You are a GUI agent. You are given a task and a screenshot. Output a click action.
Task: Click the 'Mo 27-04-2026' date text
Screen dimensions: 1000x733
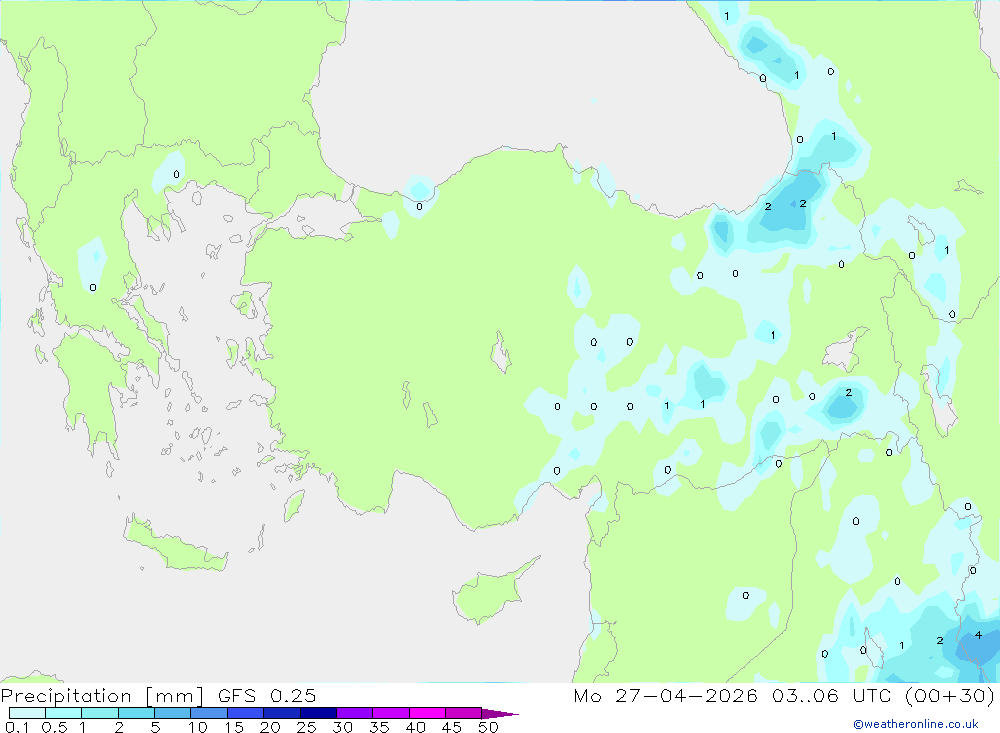(665, 696)
